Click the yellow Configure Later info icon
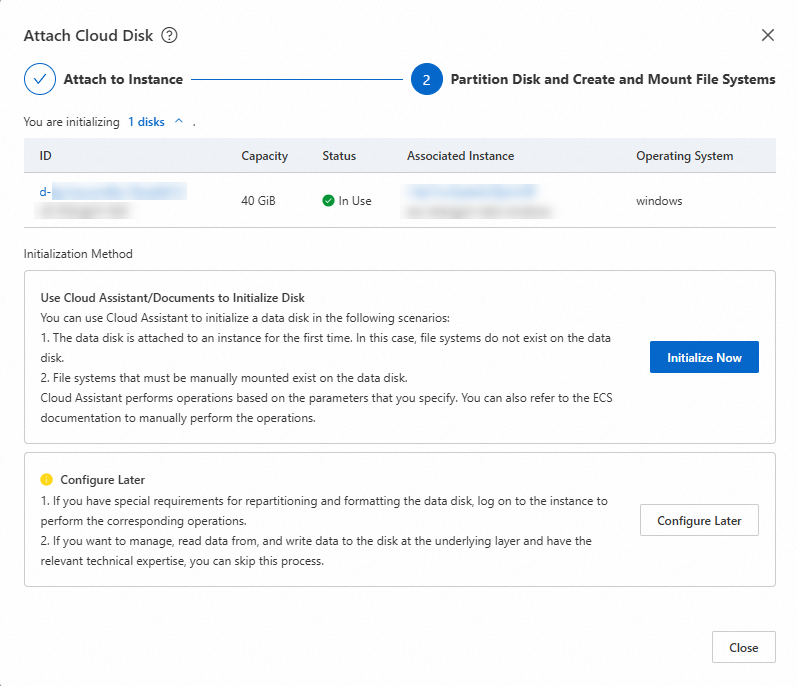The width and height of the screenshot is (797, 686). point(46,480)
